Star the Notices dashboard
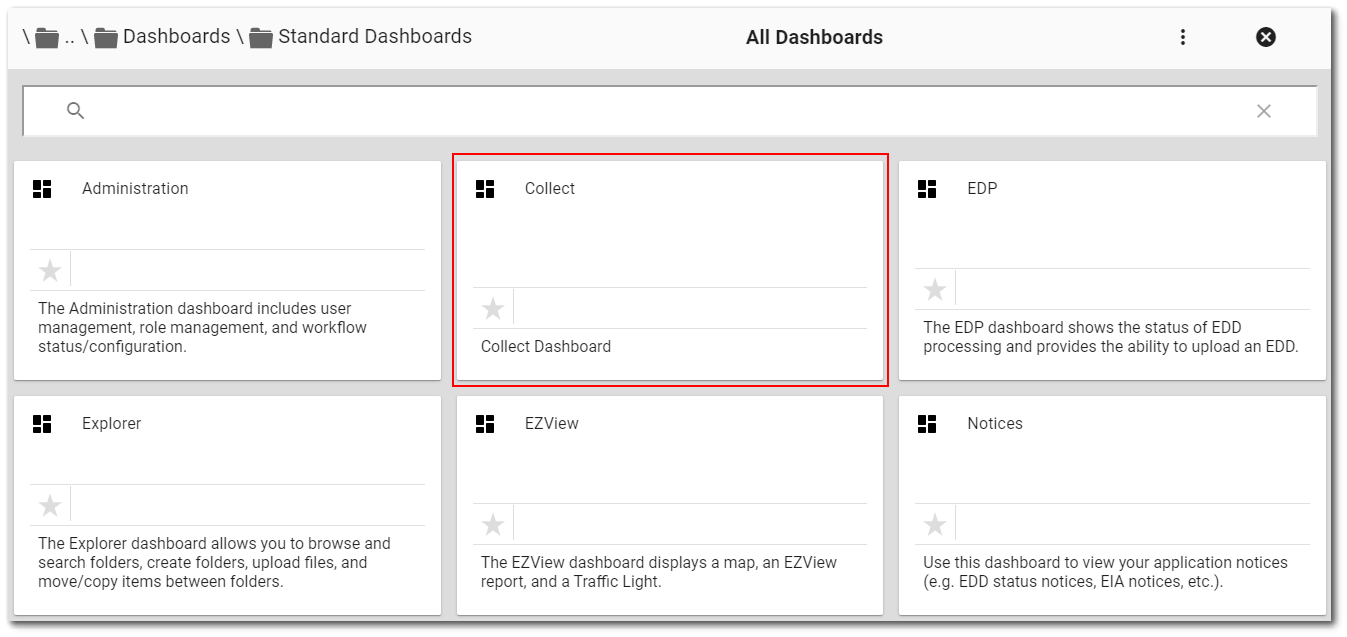 (935, 524)
